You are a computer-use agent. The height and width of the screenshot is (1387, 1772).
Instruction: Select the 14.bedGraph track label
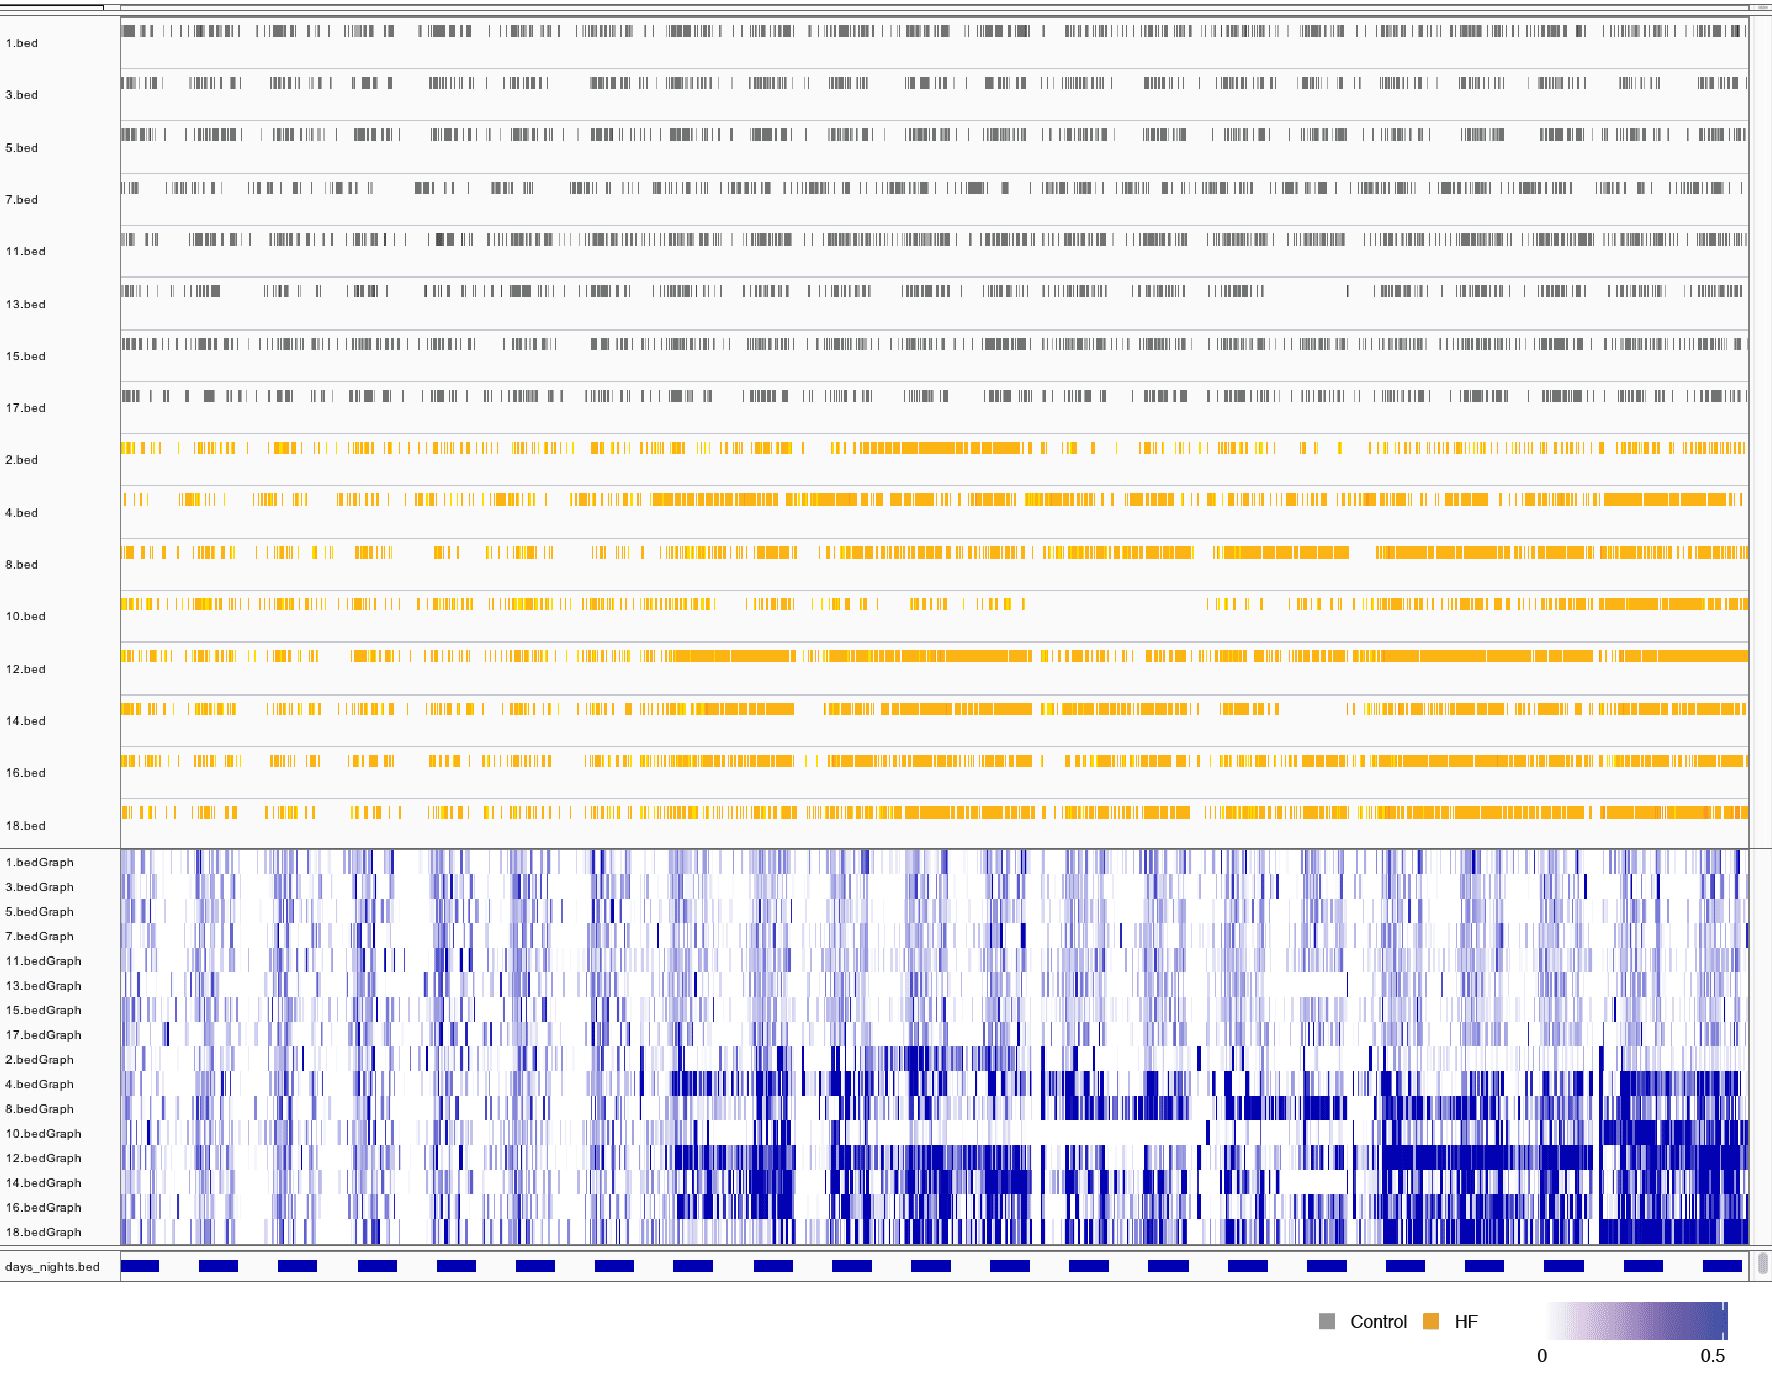click(x=44, y=1183)
